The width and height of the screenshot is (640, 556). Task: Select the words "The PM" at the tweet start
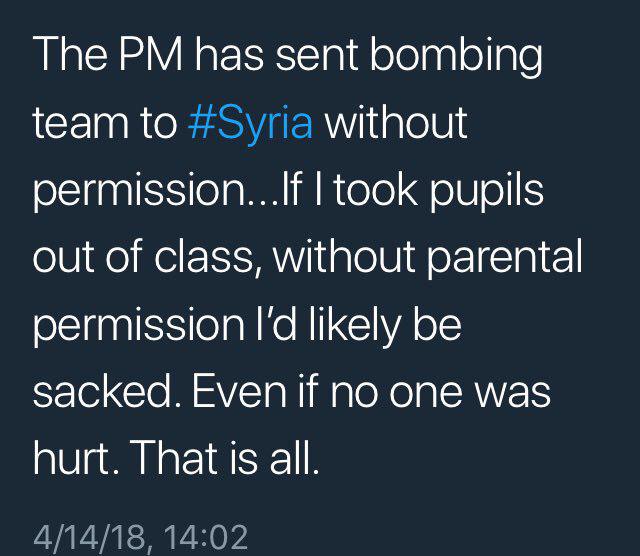click(x=108, y=55)
